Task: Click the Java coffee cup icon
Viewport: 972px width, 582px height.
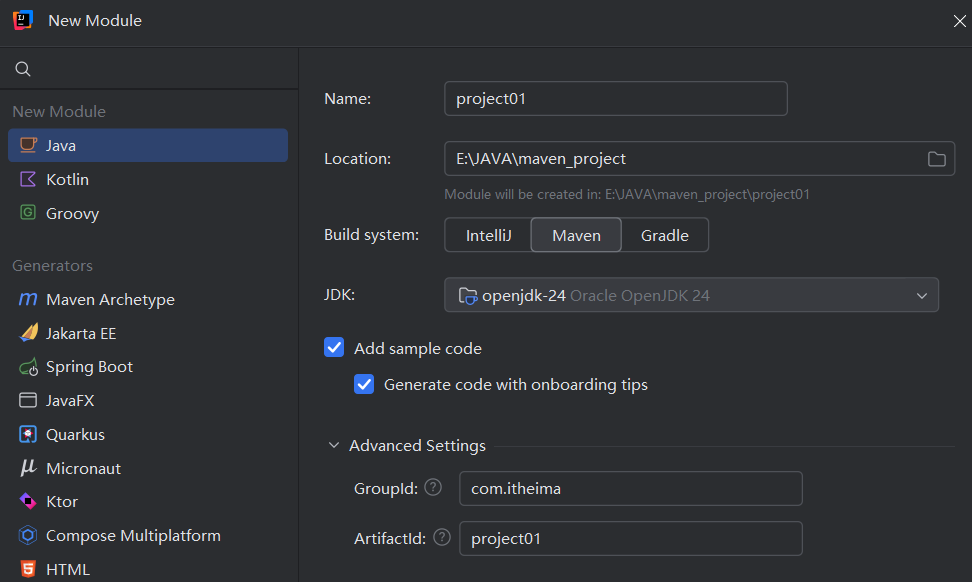Action: pyautogui.click(x=28, y=145)
